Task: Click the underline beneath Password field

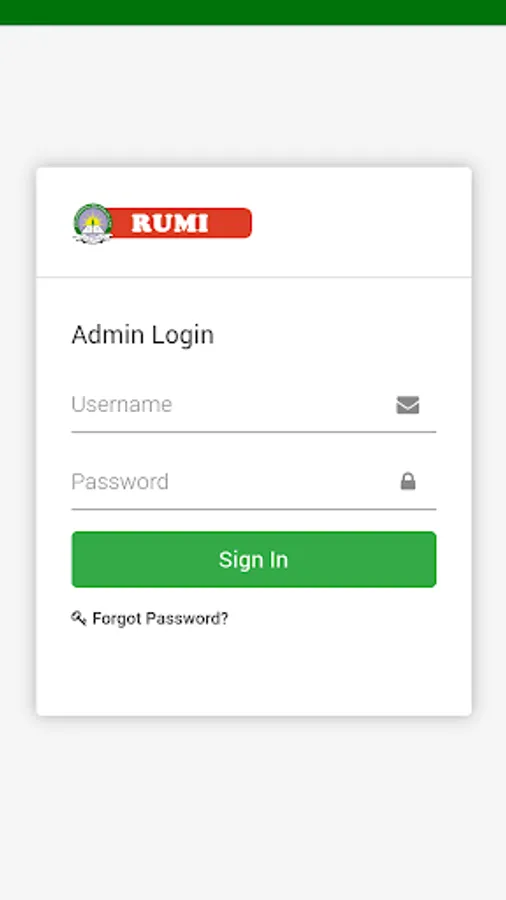Action: [254, 509]
